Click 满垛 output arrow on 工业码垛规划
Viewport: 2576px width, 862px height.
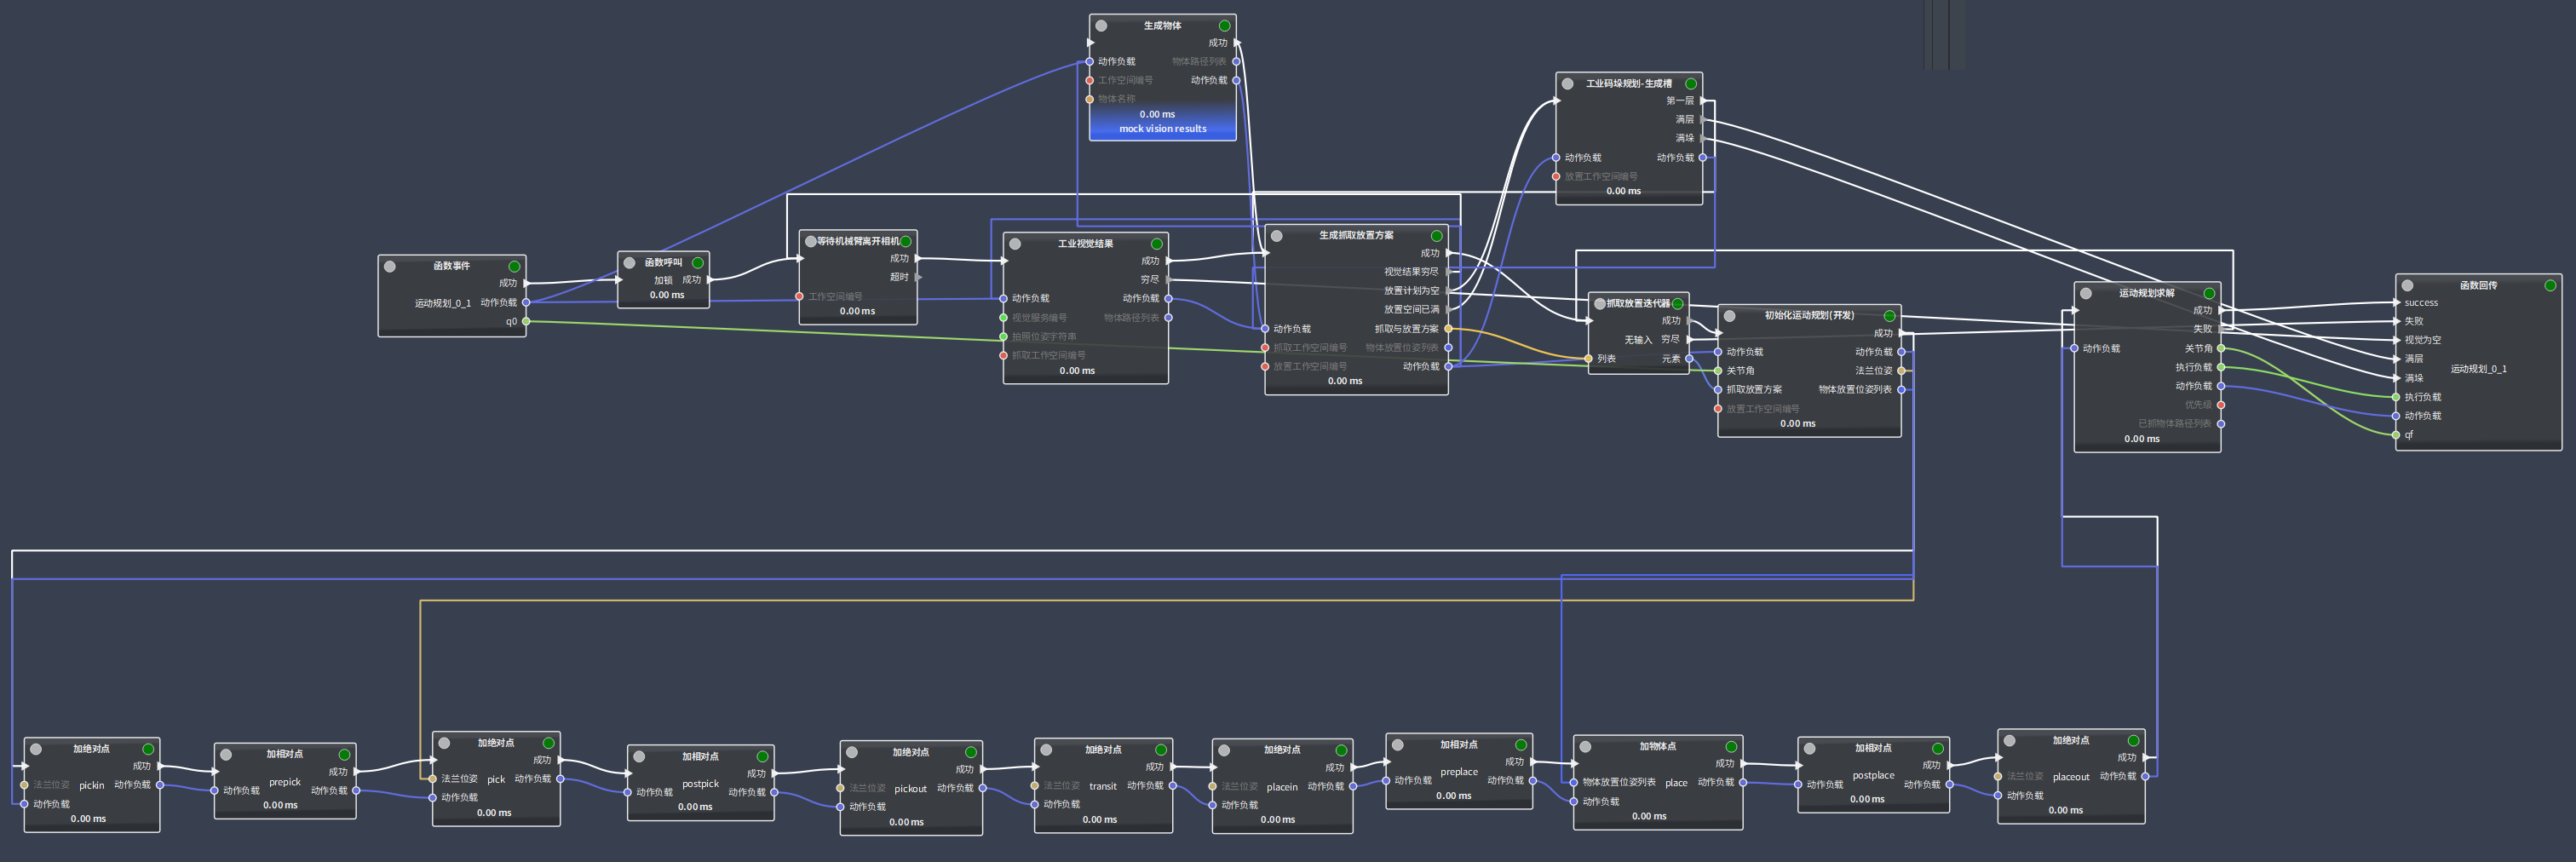click(1703, 138)
